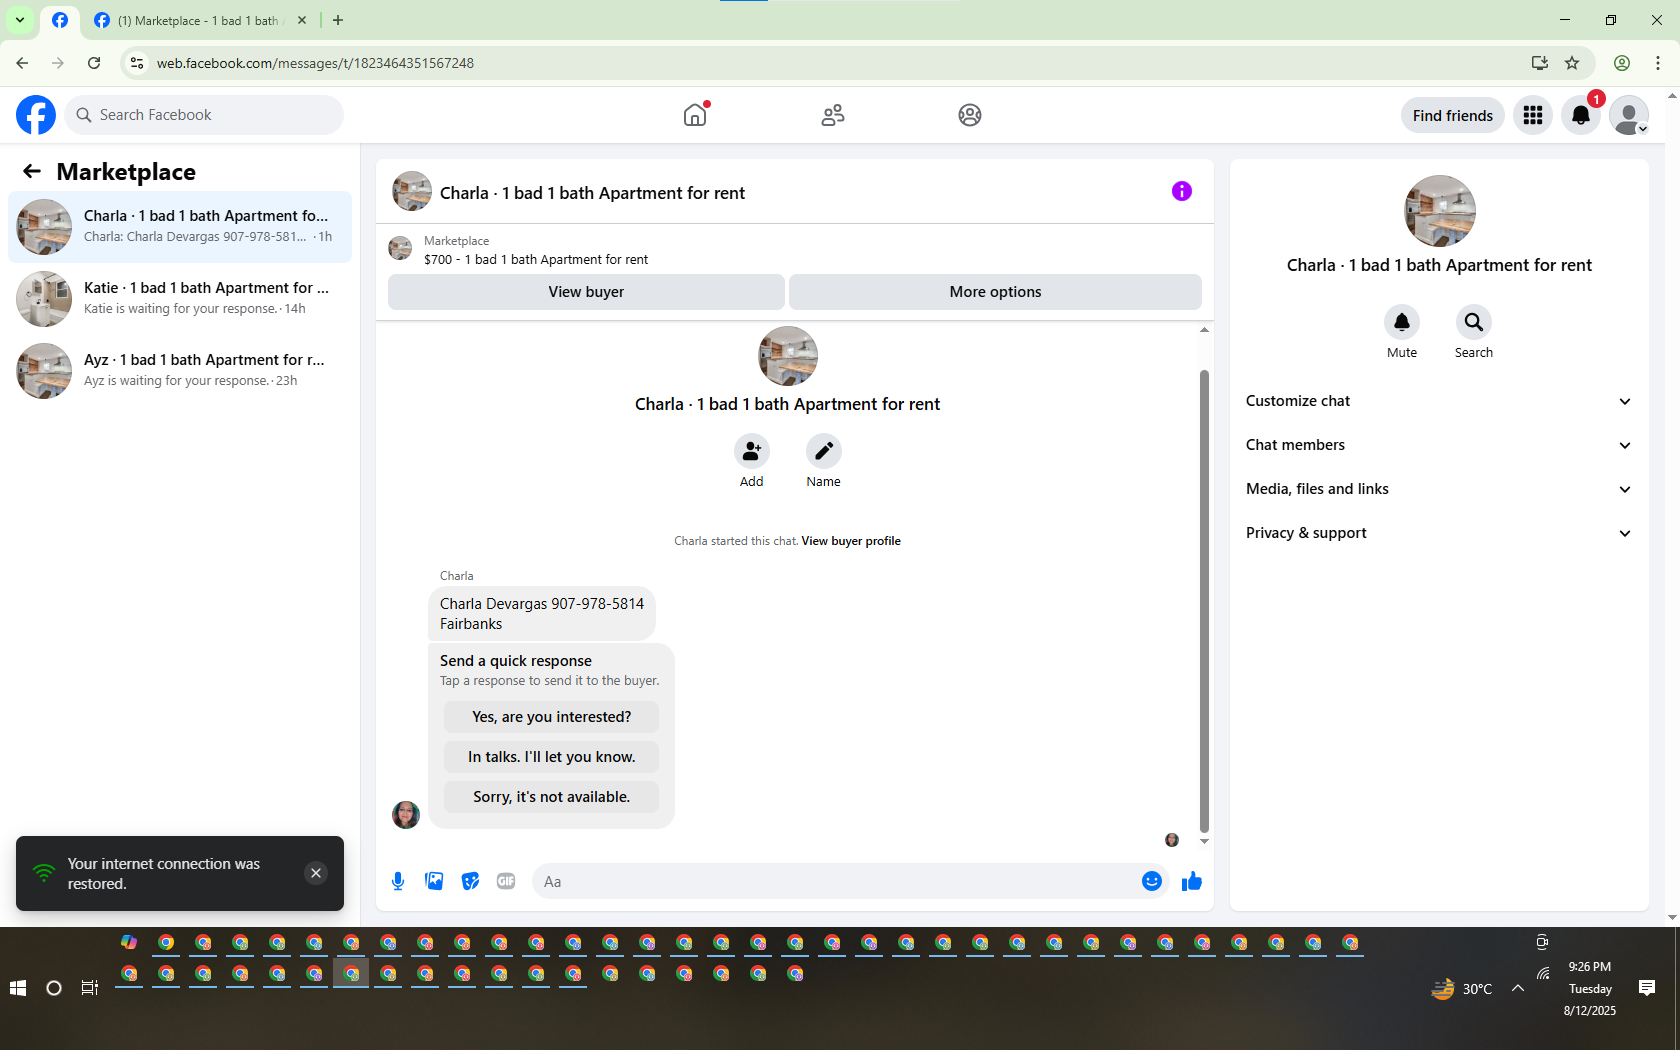The width and height of the screenshot is (1680, 1050).
Task: Dismiss internet connection restored notice
Action: click(316, 873)
